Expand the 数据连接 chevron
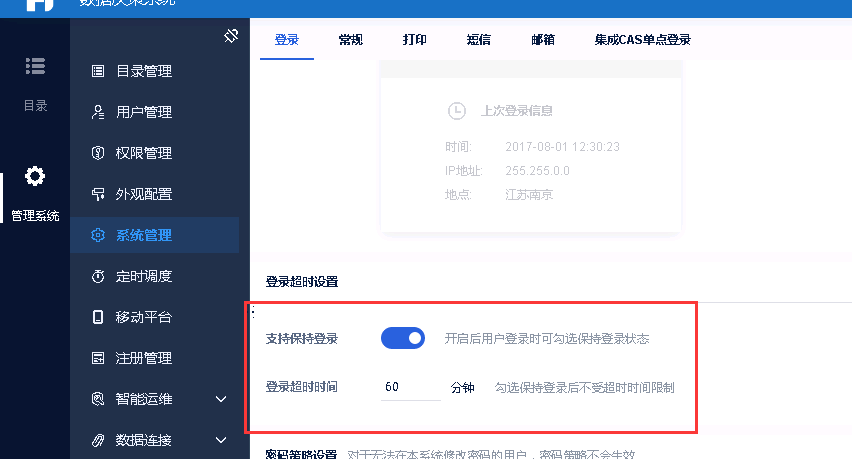852x459 pixels. coord(221,440)
